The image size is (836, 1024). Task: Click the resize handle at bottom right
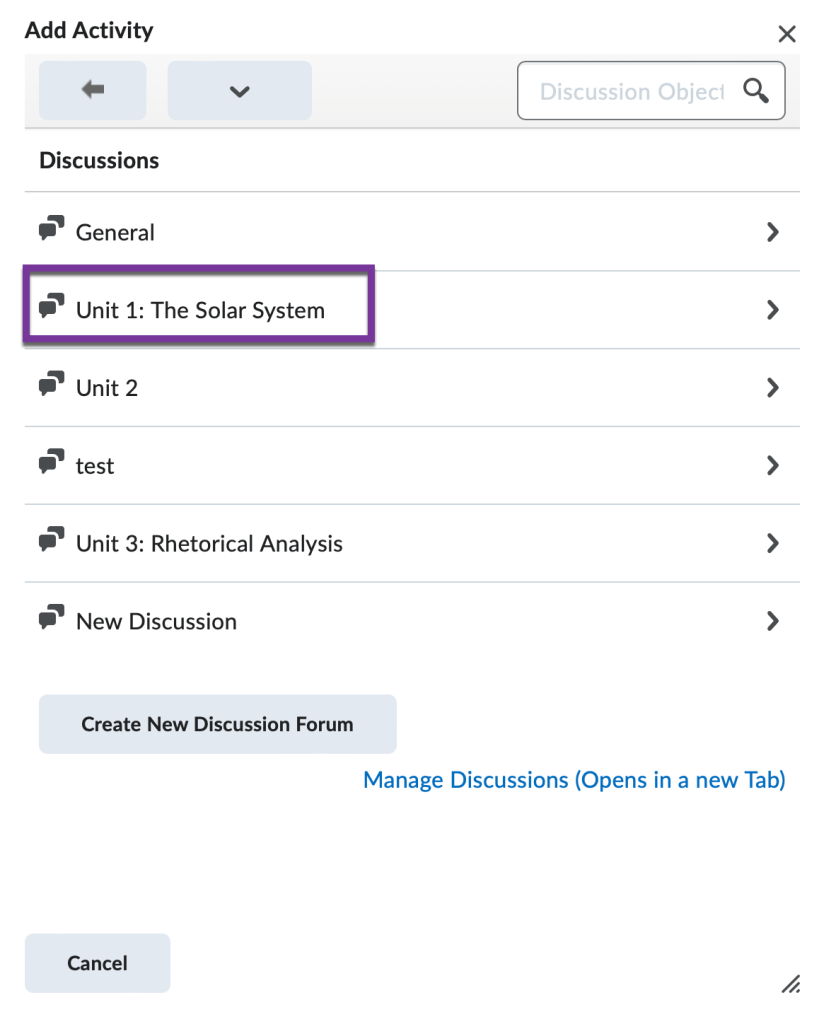pyautogui.click(x=791, y=985)
